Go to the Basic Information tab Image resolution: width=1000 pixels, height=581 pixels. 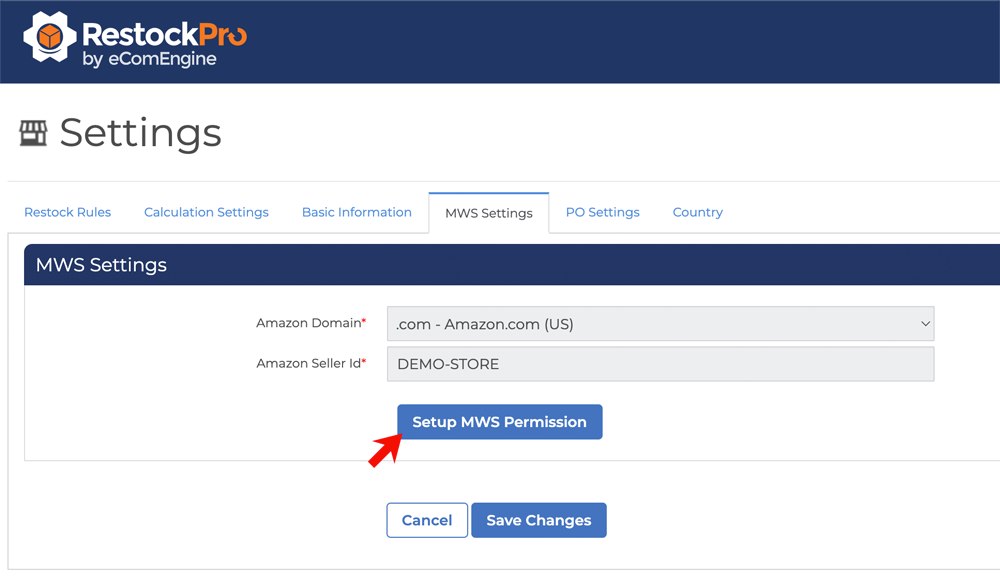(357, 212)
